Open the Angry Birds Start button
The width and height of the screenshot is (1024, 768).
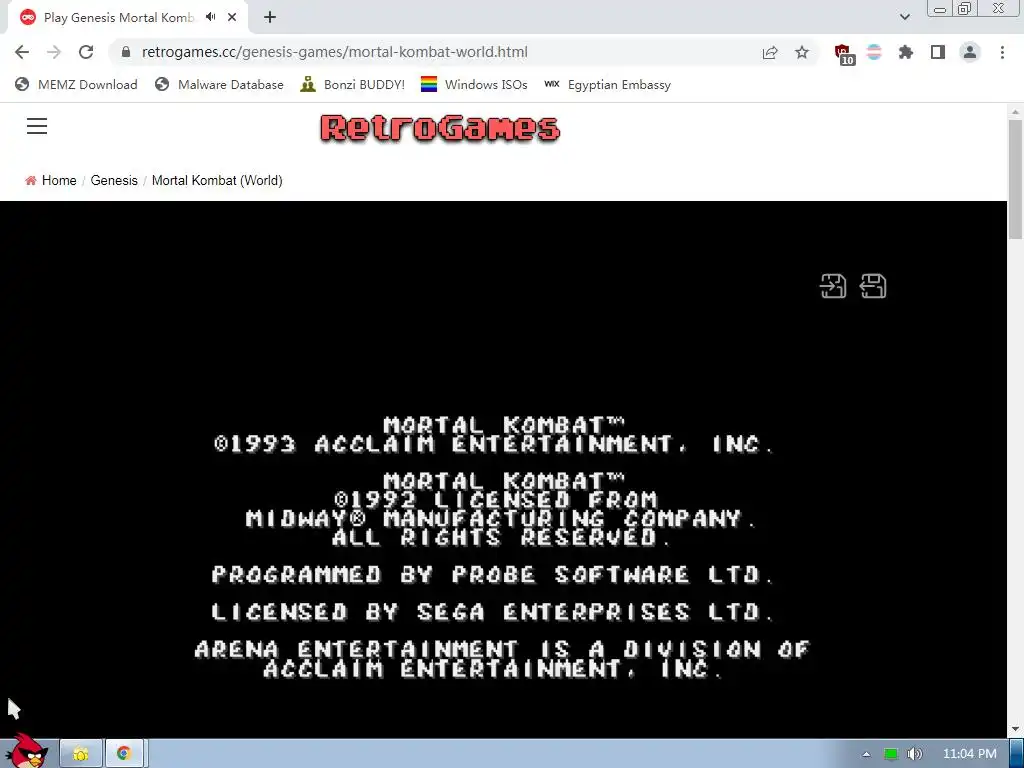25,751
